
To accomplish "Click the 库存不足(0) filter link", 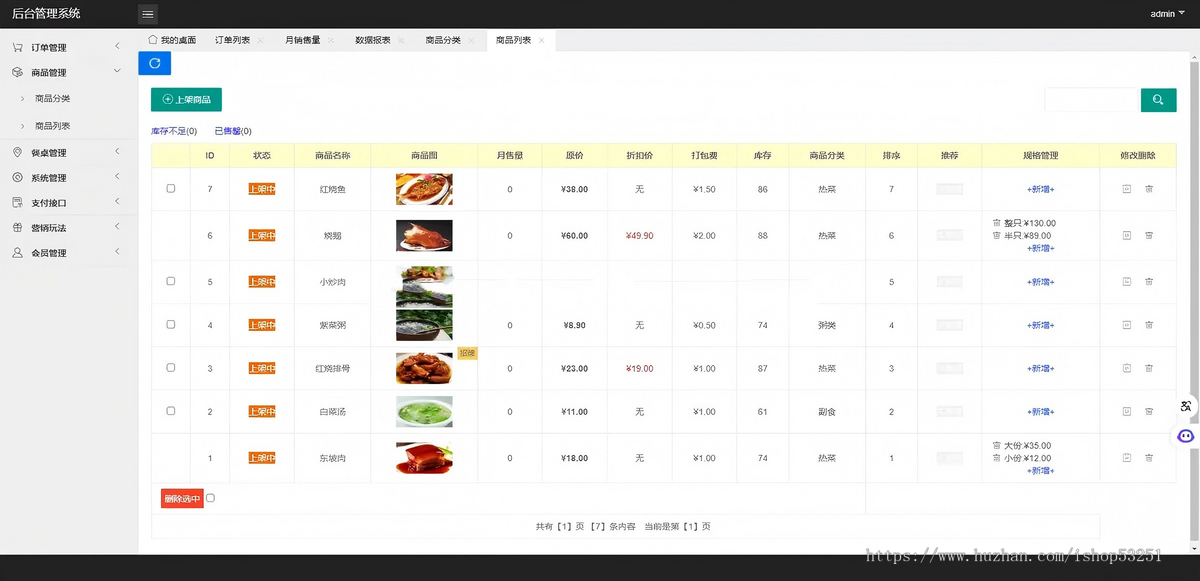I will (x=174, y=131).
